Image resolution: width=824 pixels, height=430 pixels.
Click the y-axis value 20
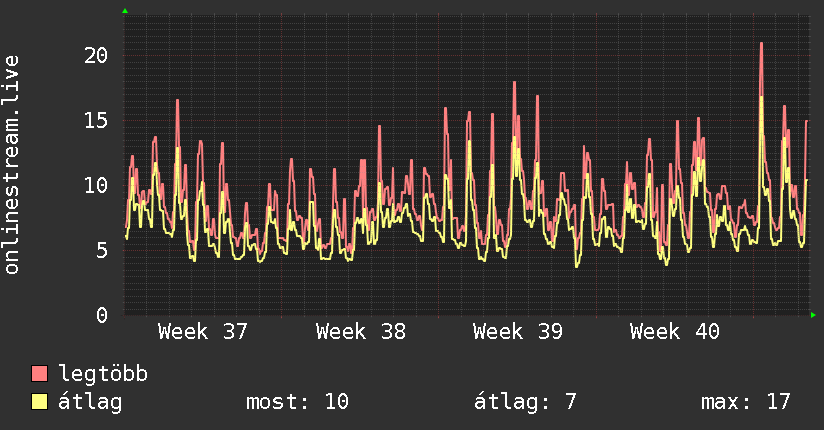(x=96, y=55)
